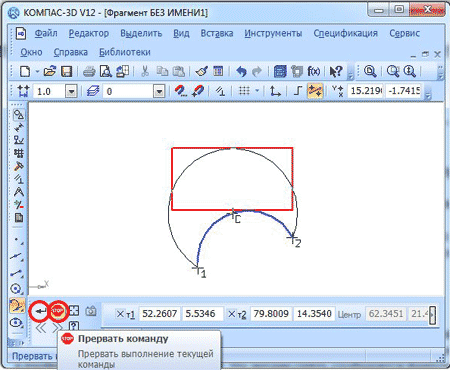Click the Y coordinate field -1.7415

pos(404,91)
